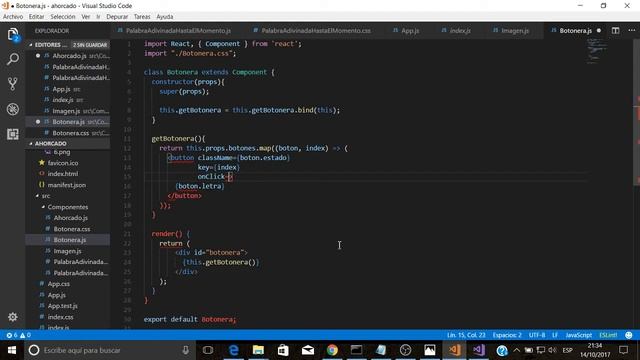Click ESLint status bar item
The width and height of the screenshot is (640, 360).
click(608, 335)
